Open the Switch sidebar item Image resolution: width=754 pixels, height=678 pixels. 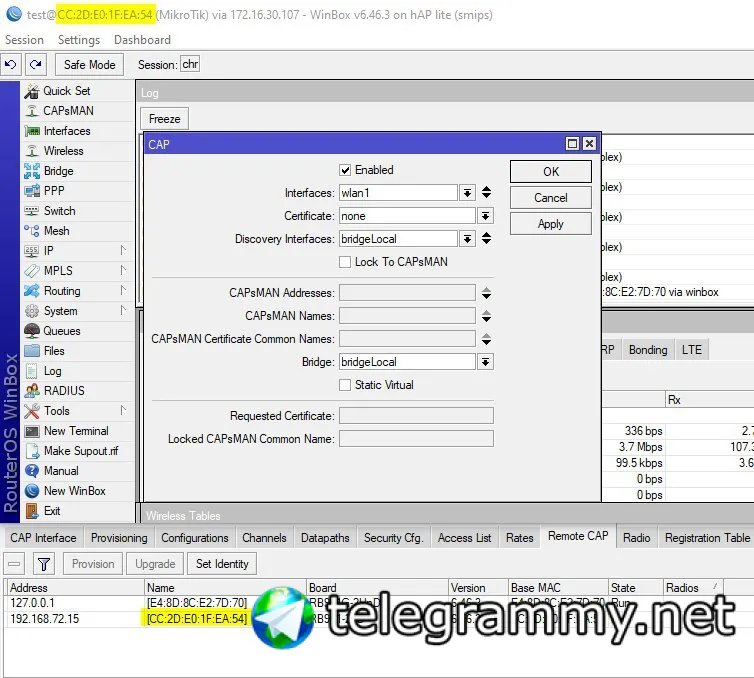(60, 211)
